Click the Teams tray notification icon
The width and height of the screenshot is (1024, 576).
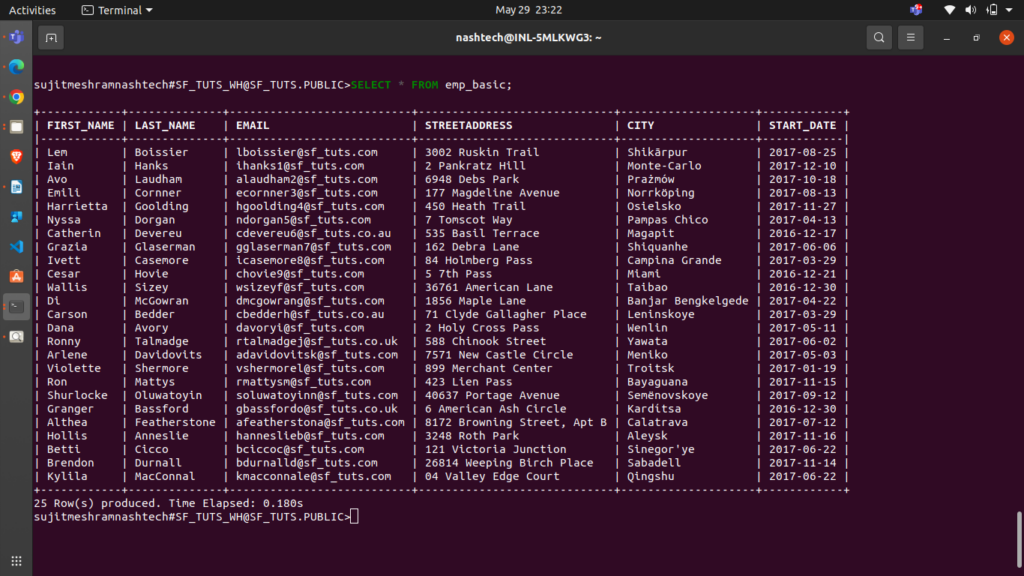point(916,10)
